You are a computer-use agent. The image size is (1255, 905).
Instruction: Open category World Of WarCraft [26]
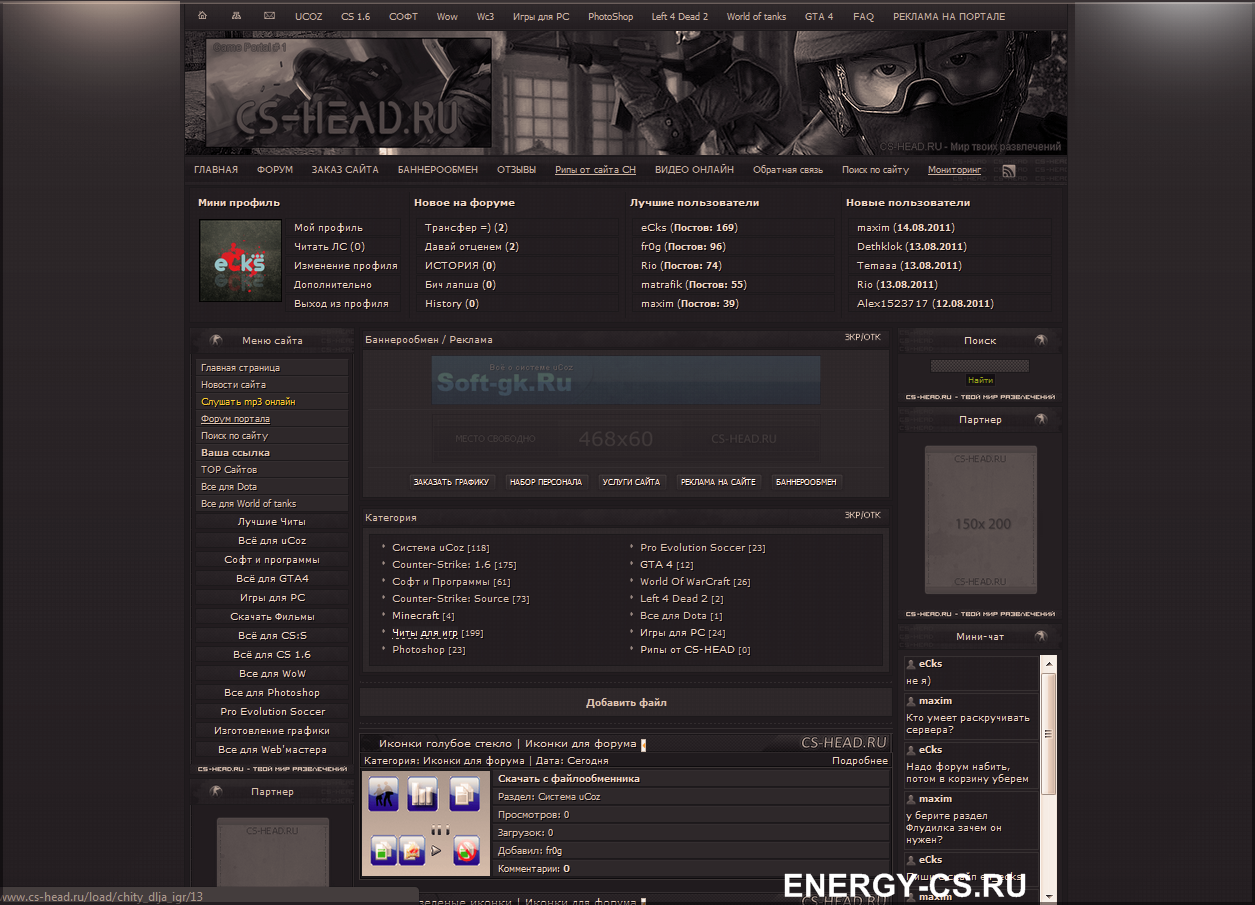(695, 582)
